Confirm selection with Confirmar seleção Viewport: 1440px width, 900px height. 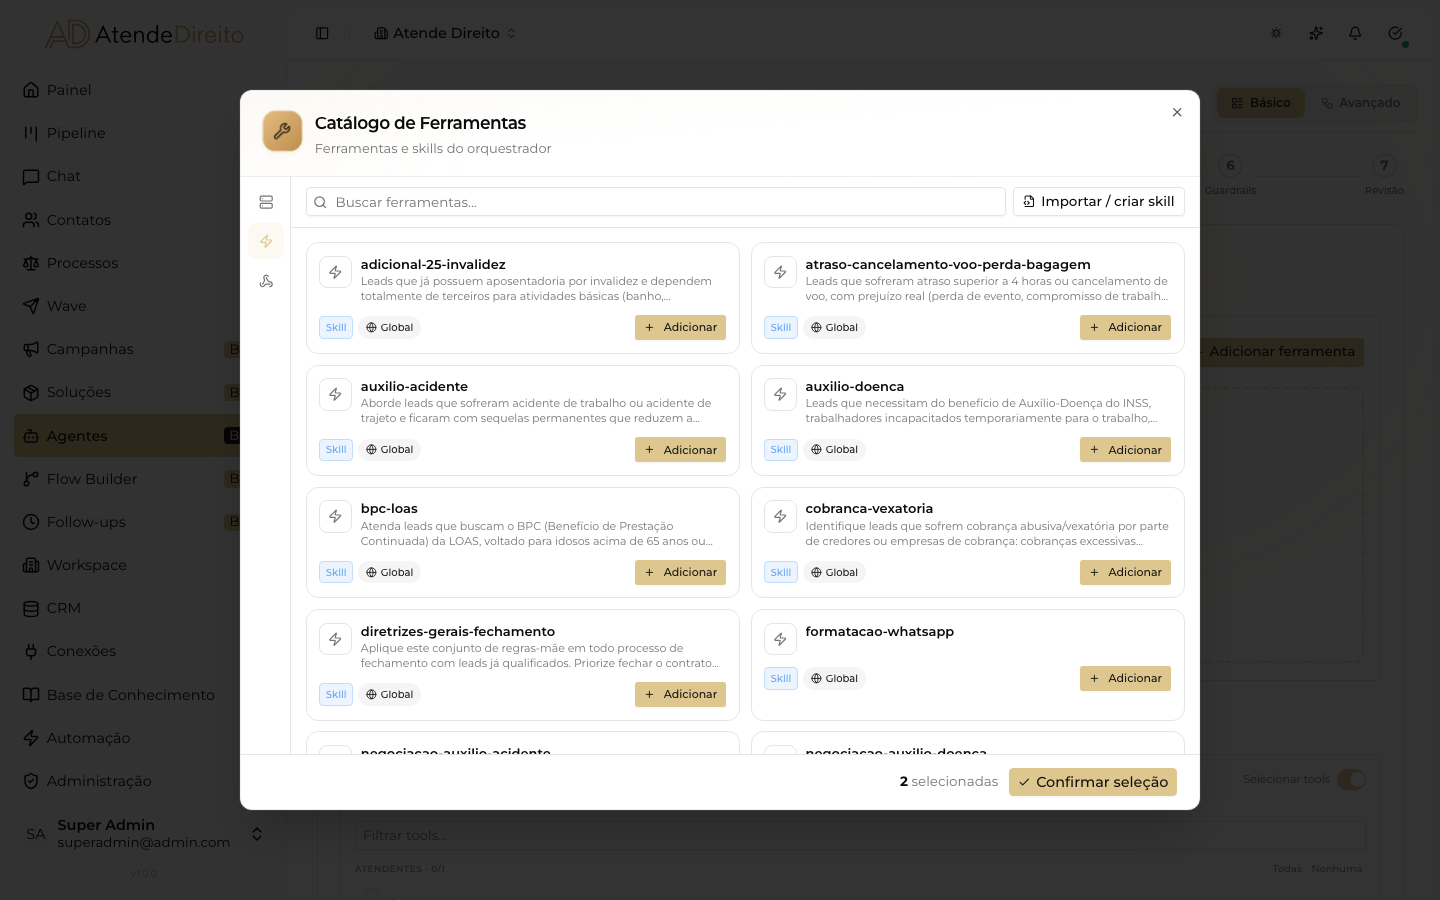click(1093, 782)
